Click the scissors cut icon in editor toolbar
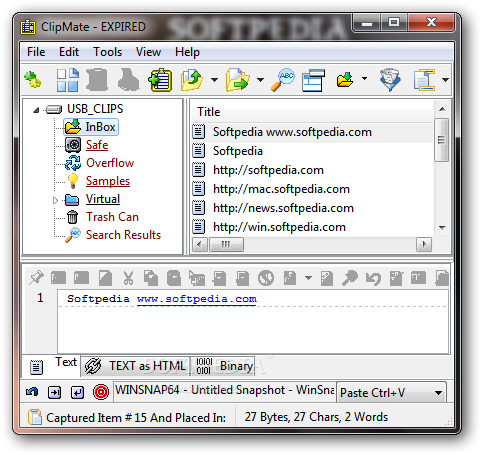 (x=128, y=277)
